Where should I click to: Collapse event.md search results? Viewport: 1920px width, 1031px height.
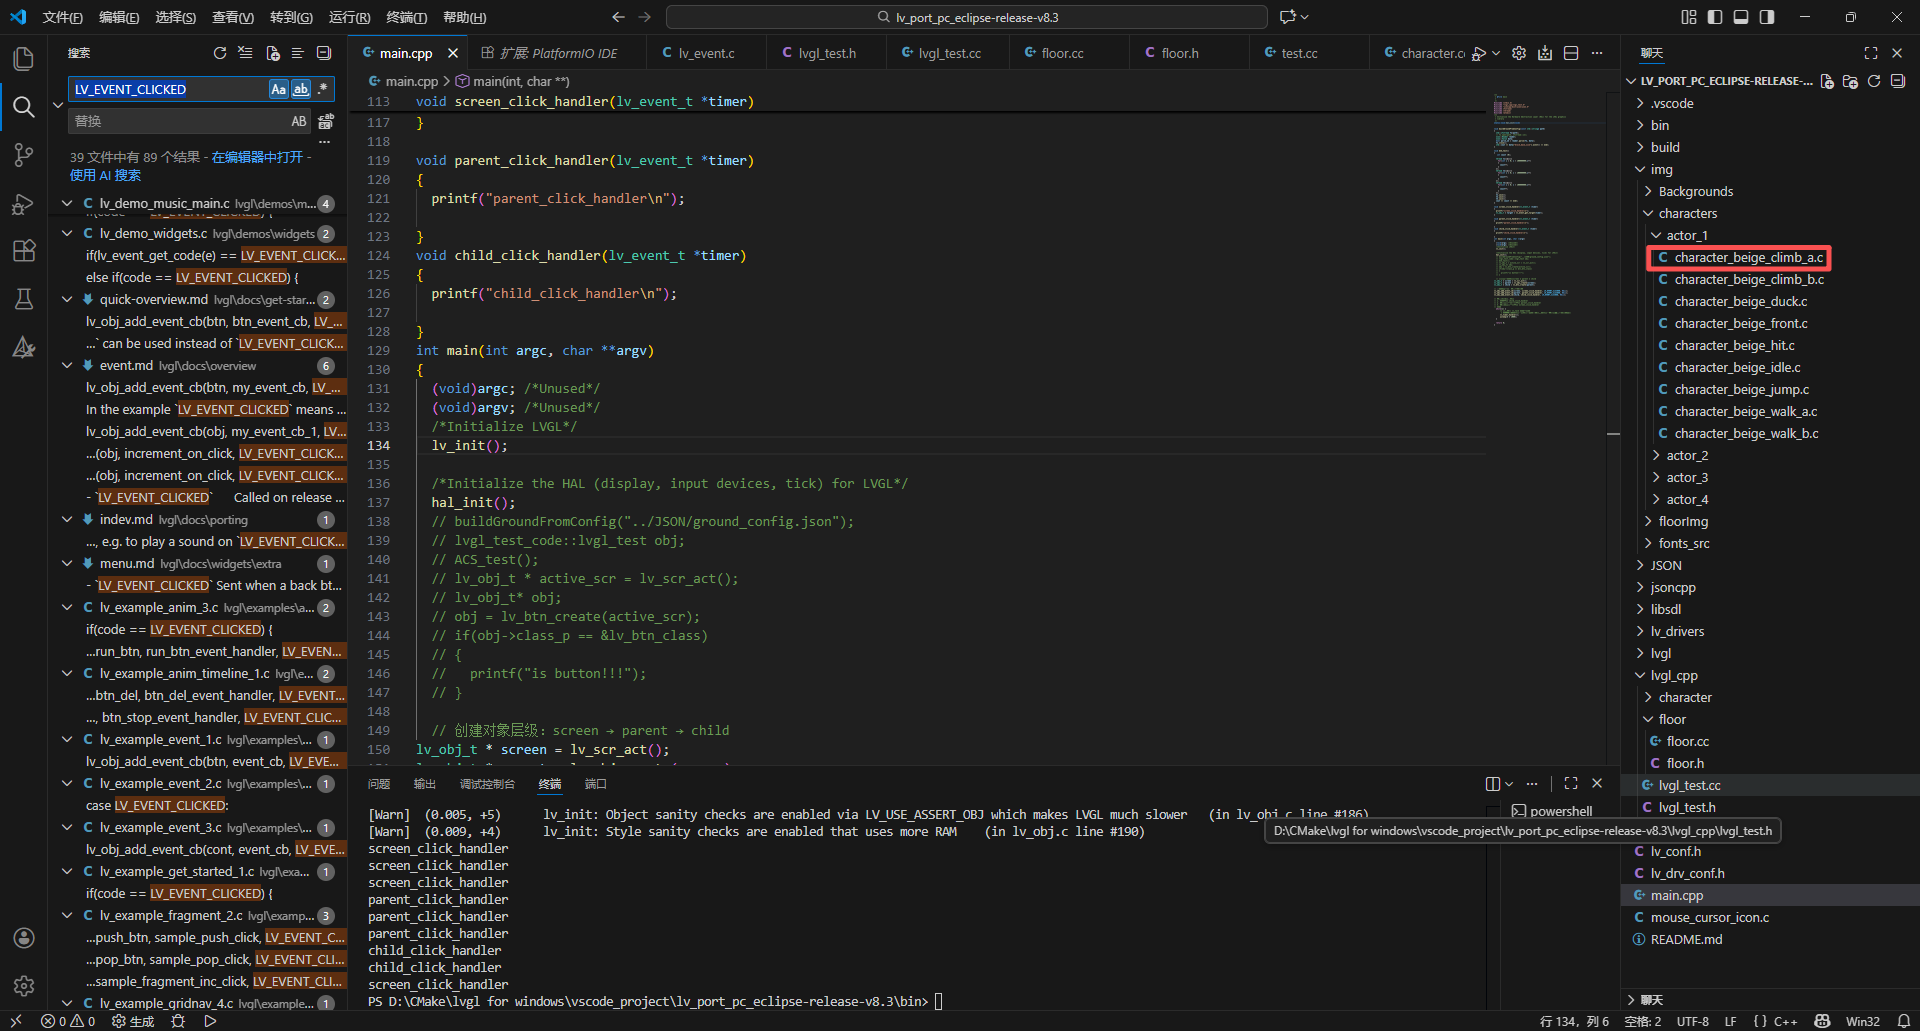pos(67,365)
